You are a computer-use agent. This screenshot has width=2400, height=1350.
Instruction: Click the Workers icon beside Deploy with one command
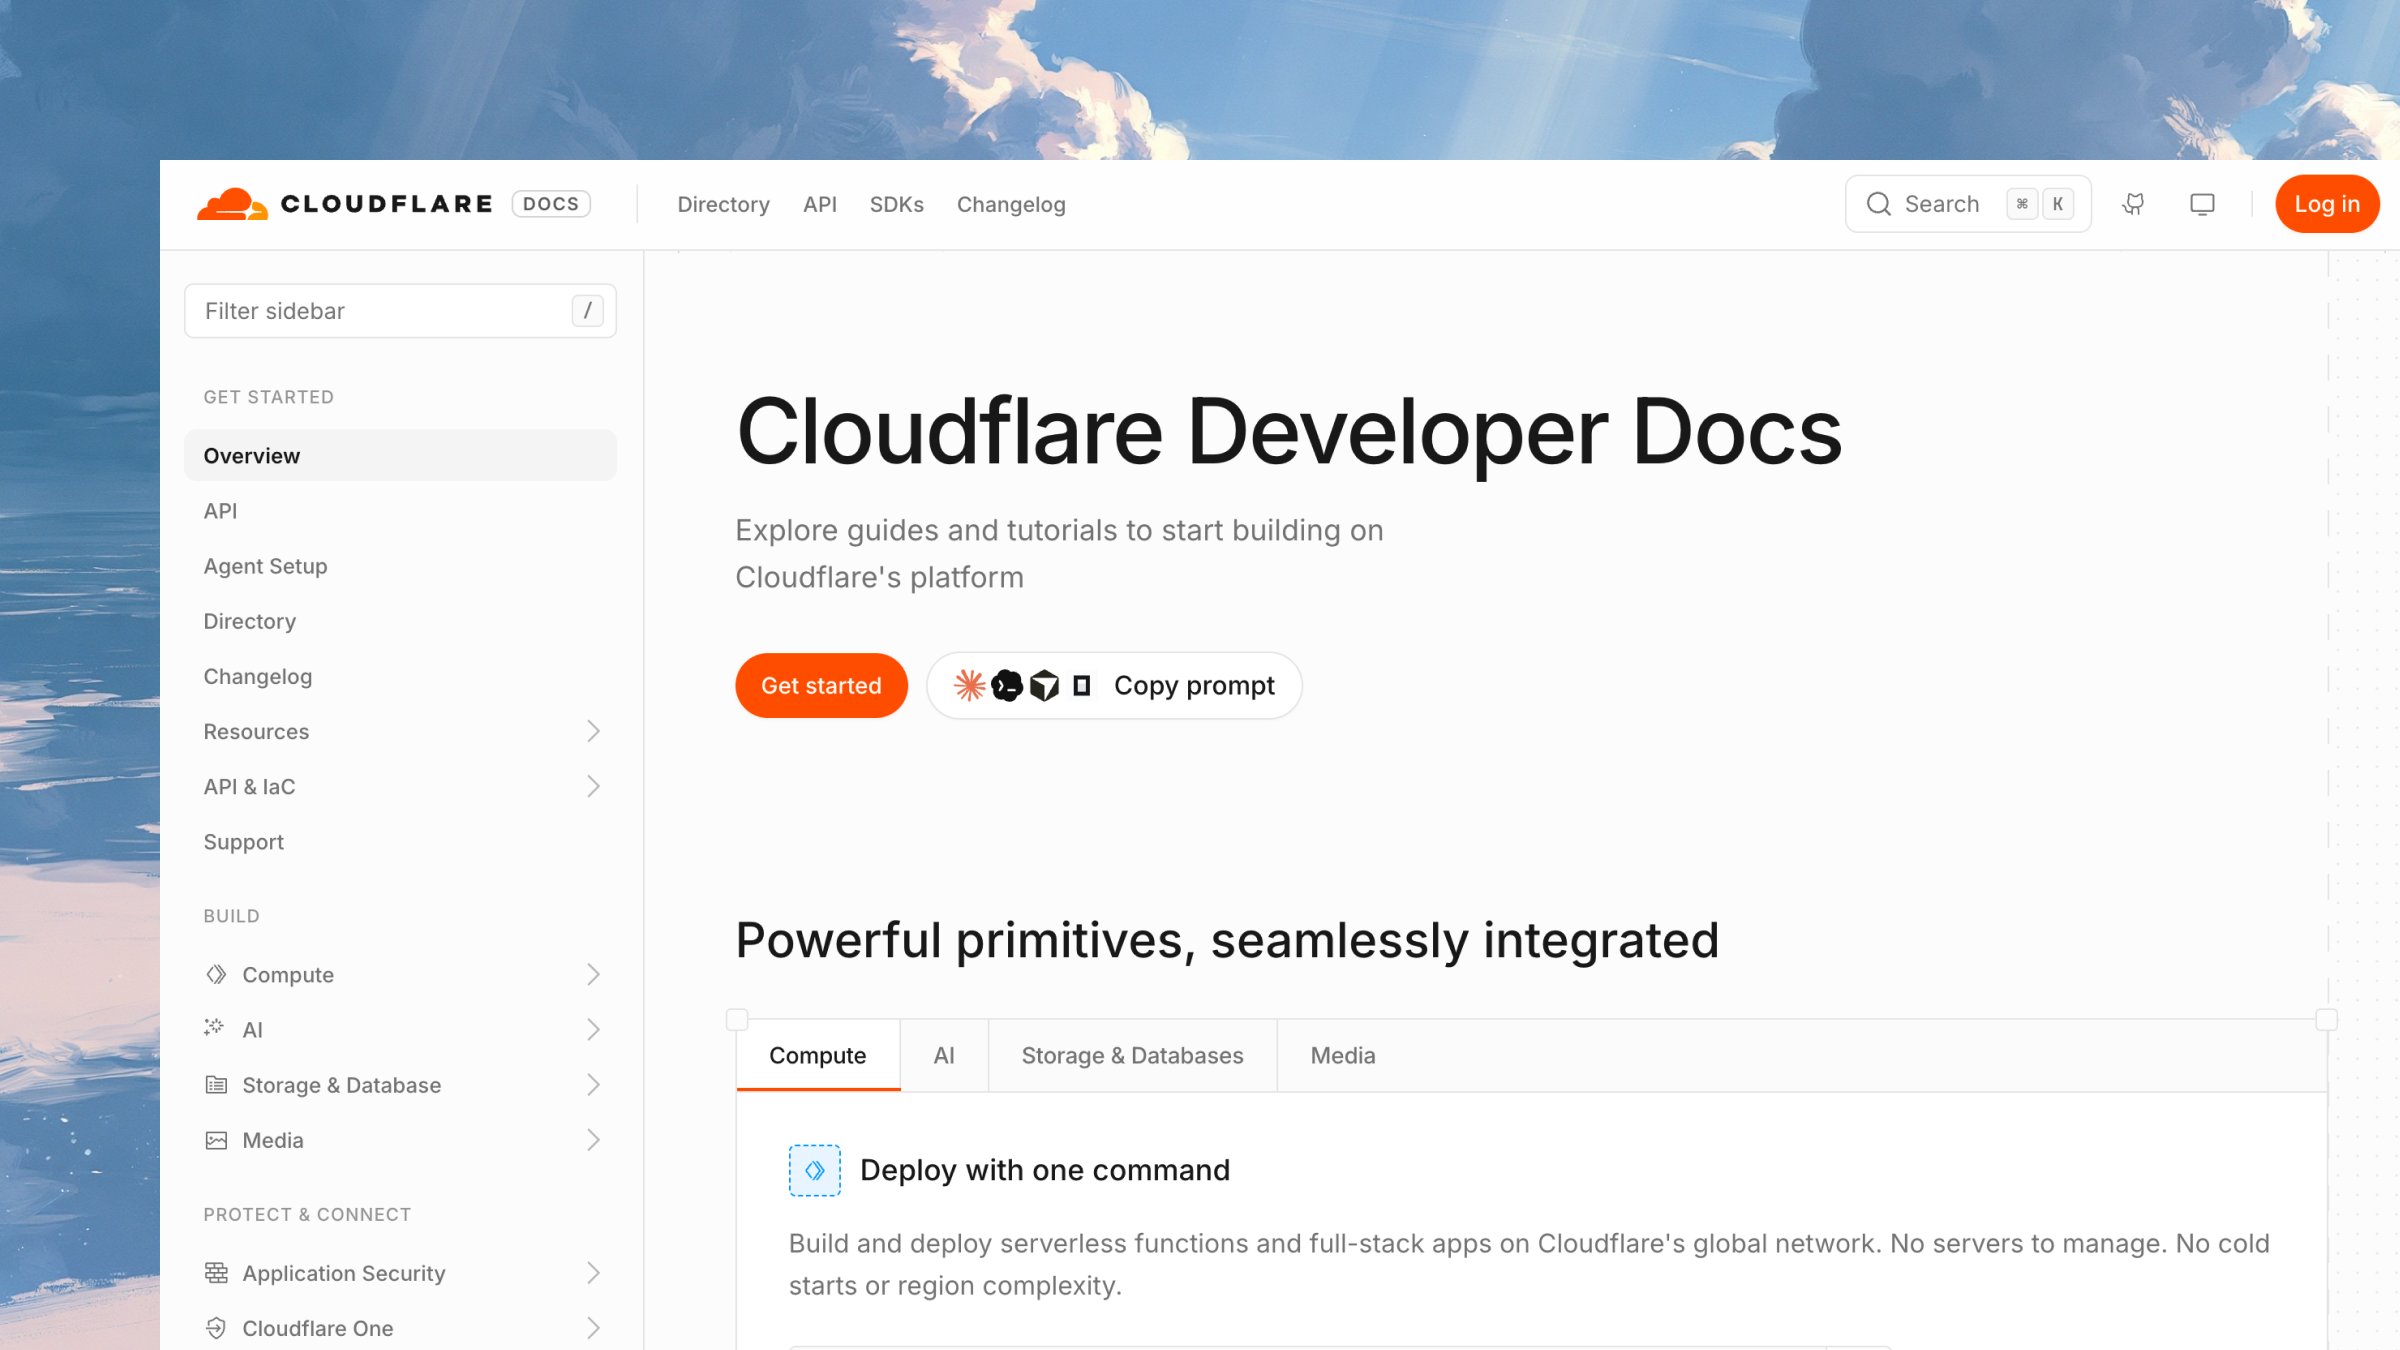815,1170
